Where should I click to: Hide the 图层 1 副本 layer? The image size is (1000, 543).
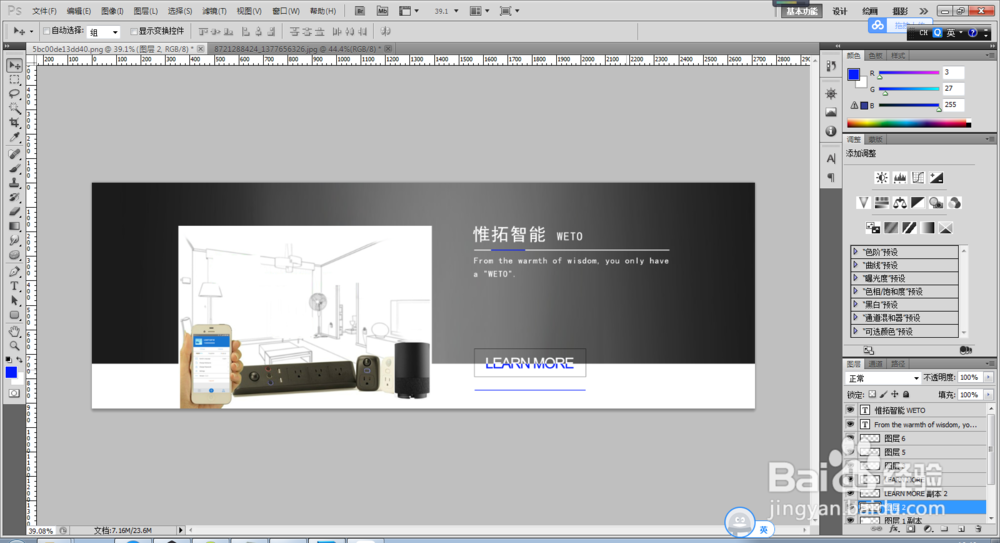pyautogui.click(x=850, y=521)
